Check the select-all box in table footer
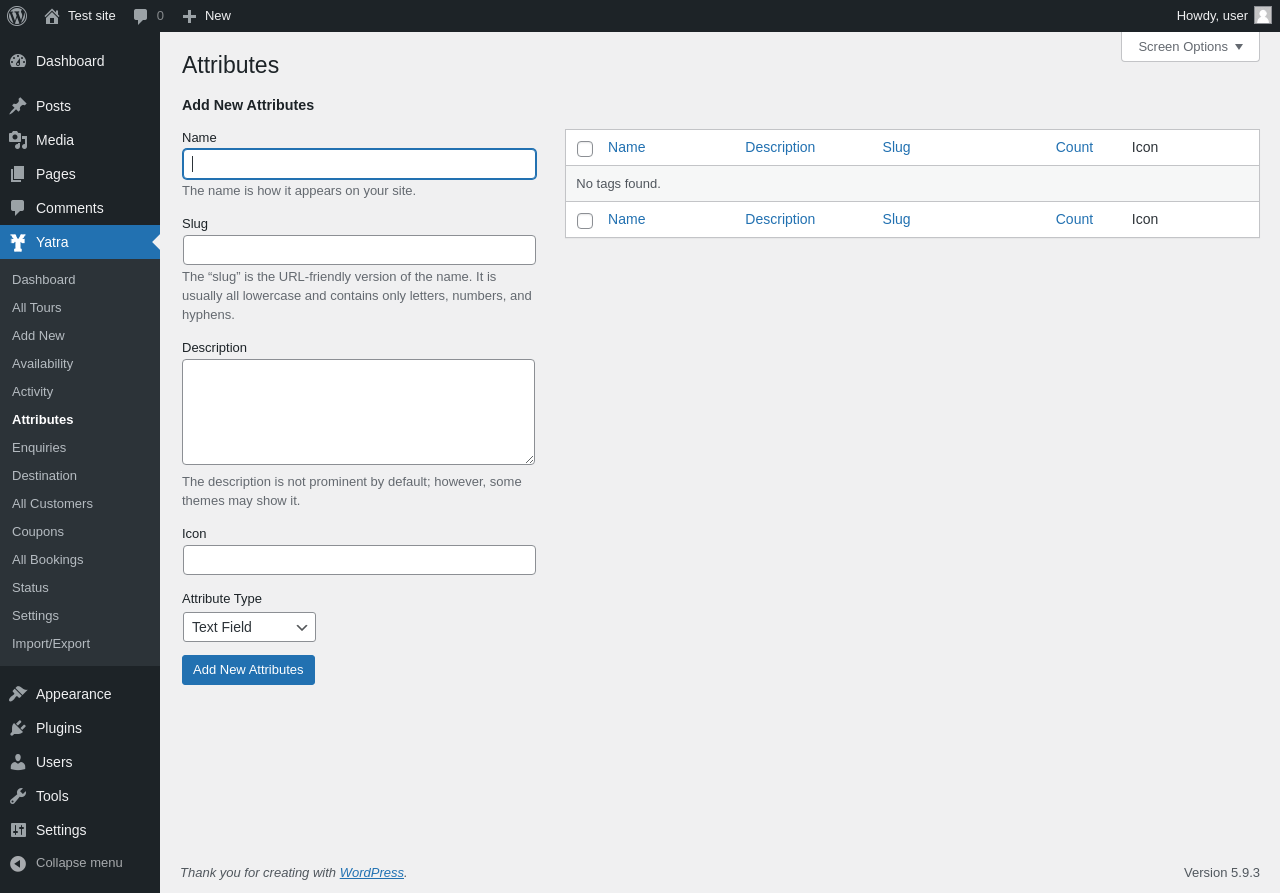 [x=585, y=221]
